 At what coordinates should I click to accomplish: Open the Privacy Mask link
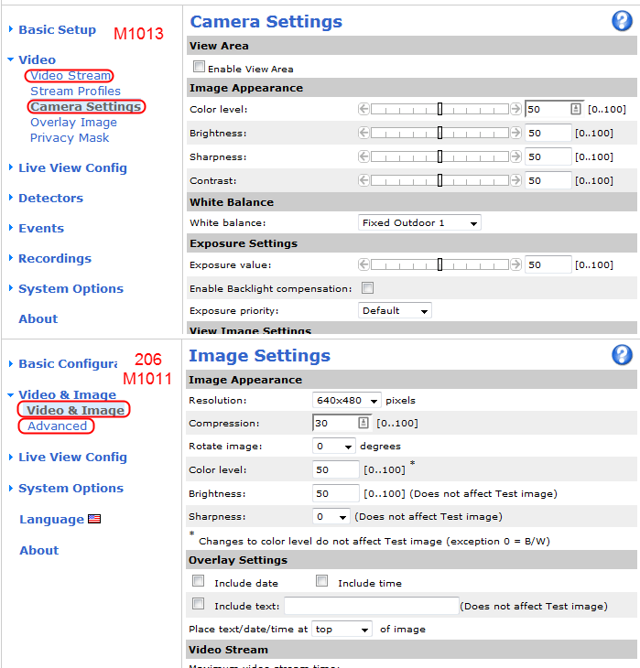[x=69, y=138]
